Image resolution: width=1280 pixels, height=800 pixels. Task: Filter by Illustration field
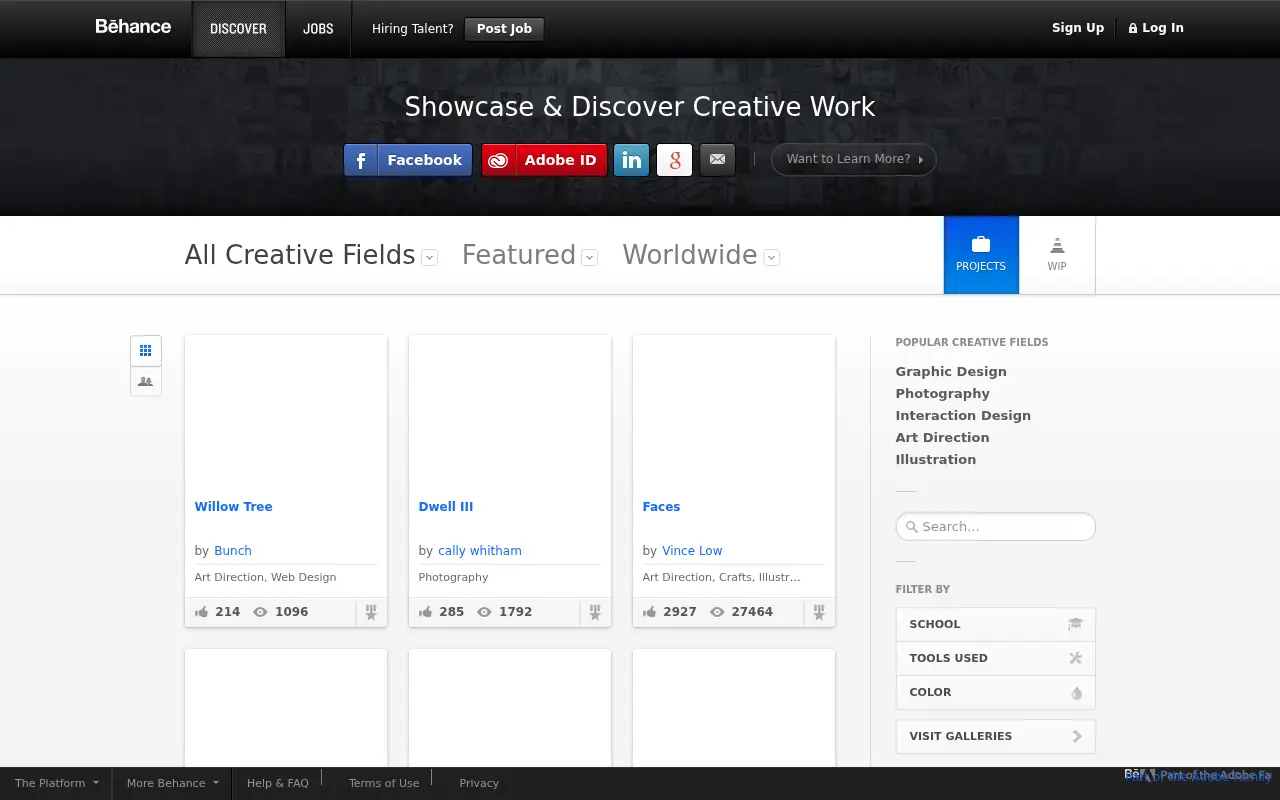(936, 460)
